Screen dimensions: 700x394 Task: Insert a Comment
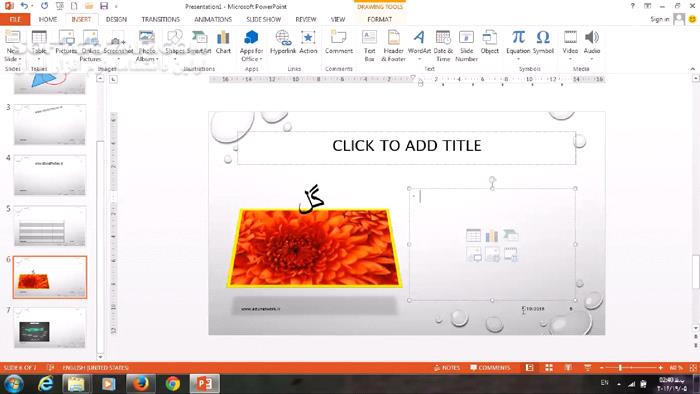point(339,42)
